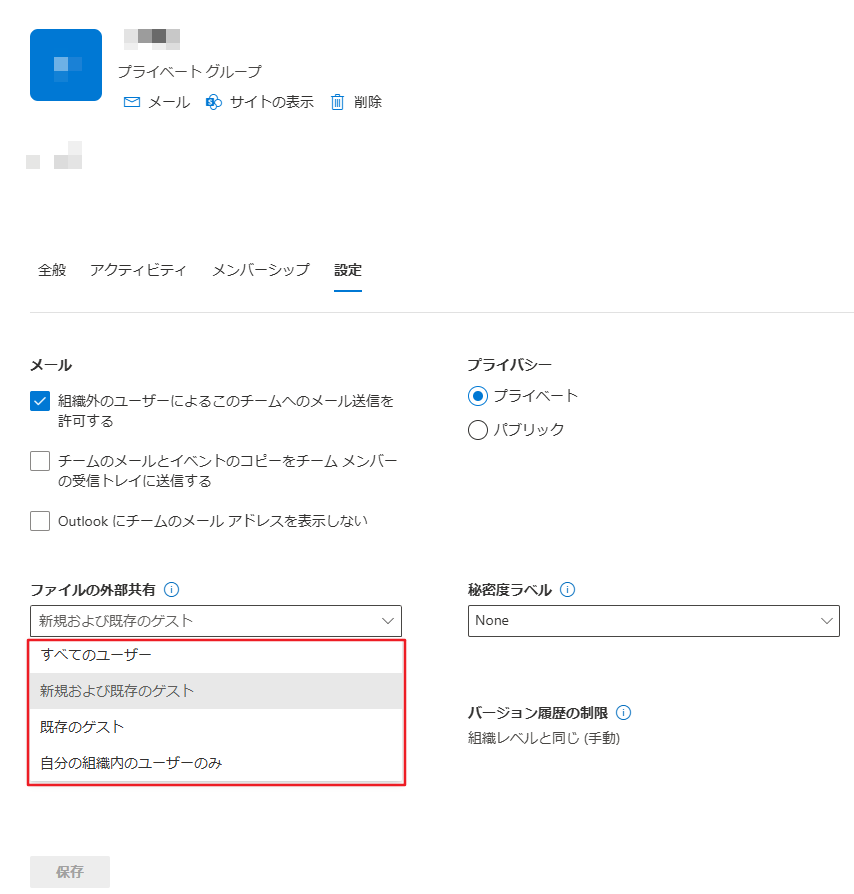This screenshot has height=894, width=854.
Task: Enable copying team emails to member inboxes
Action: tap(39, 460)
